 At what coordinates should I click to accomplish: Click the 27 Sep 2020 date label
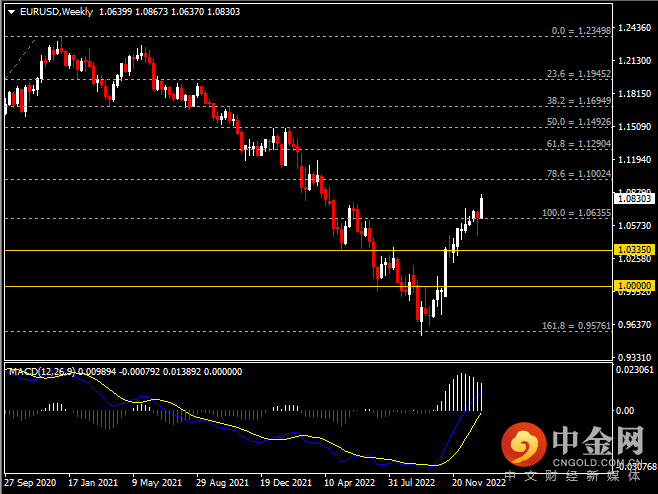point(30,483)
